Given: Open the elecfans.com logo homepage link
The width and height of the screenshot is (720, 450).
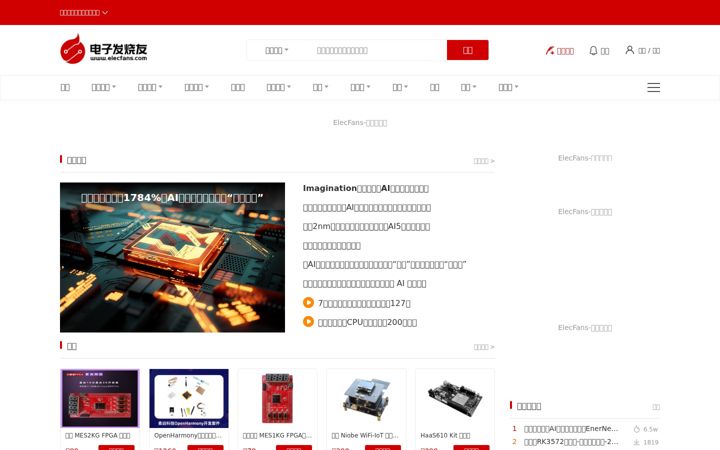Looking at the screenshot, I should pos(104,49).
